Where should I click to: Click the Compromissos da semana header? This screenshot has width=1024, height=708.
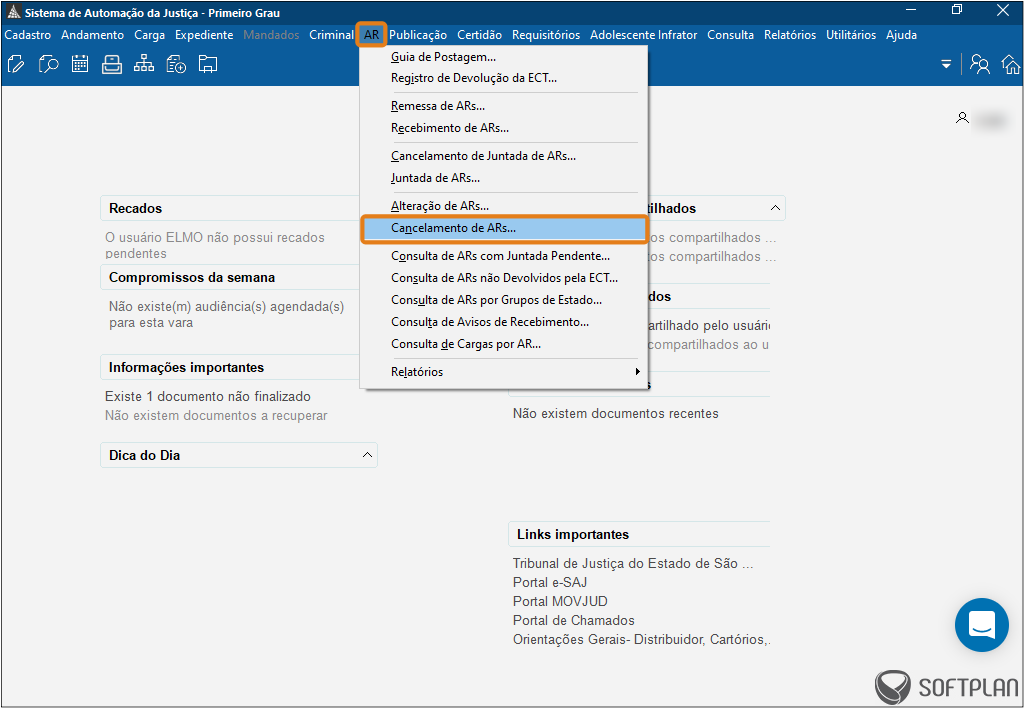230,278
